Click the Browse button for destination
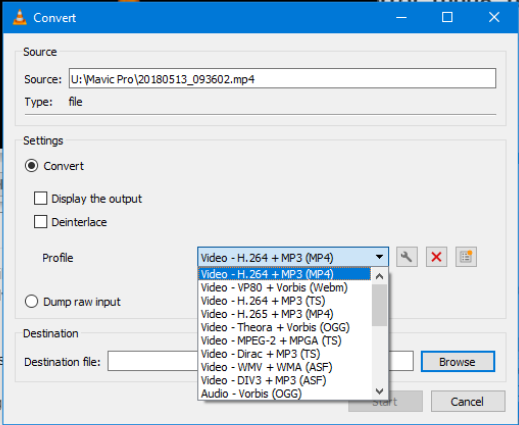 (x=458, y=361)
